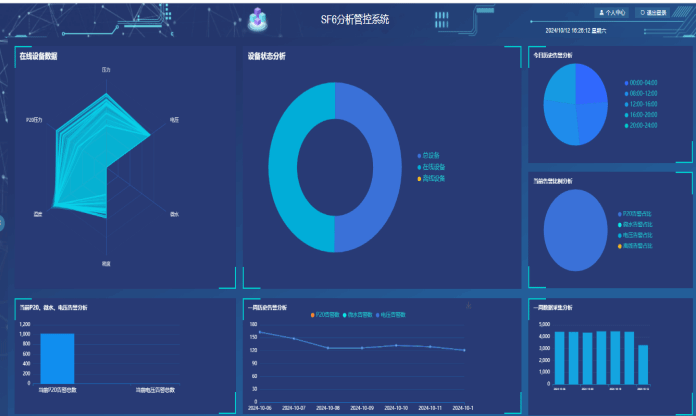
Task: Click the user icon in 个人中心
Action: (601, 13)
